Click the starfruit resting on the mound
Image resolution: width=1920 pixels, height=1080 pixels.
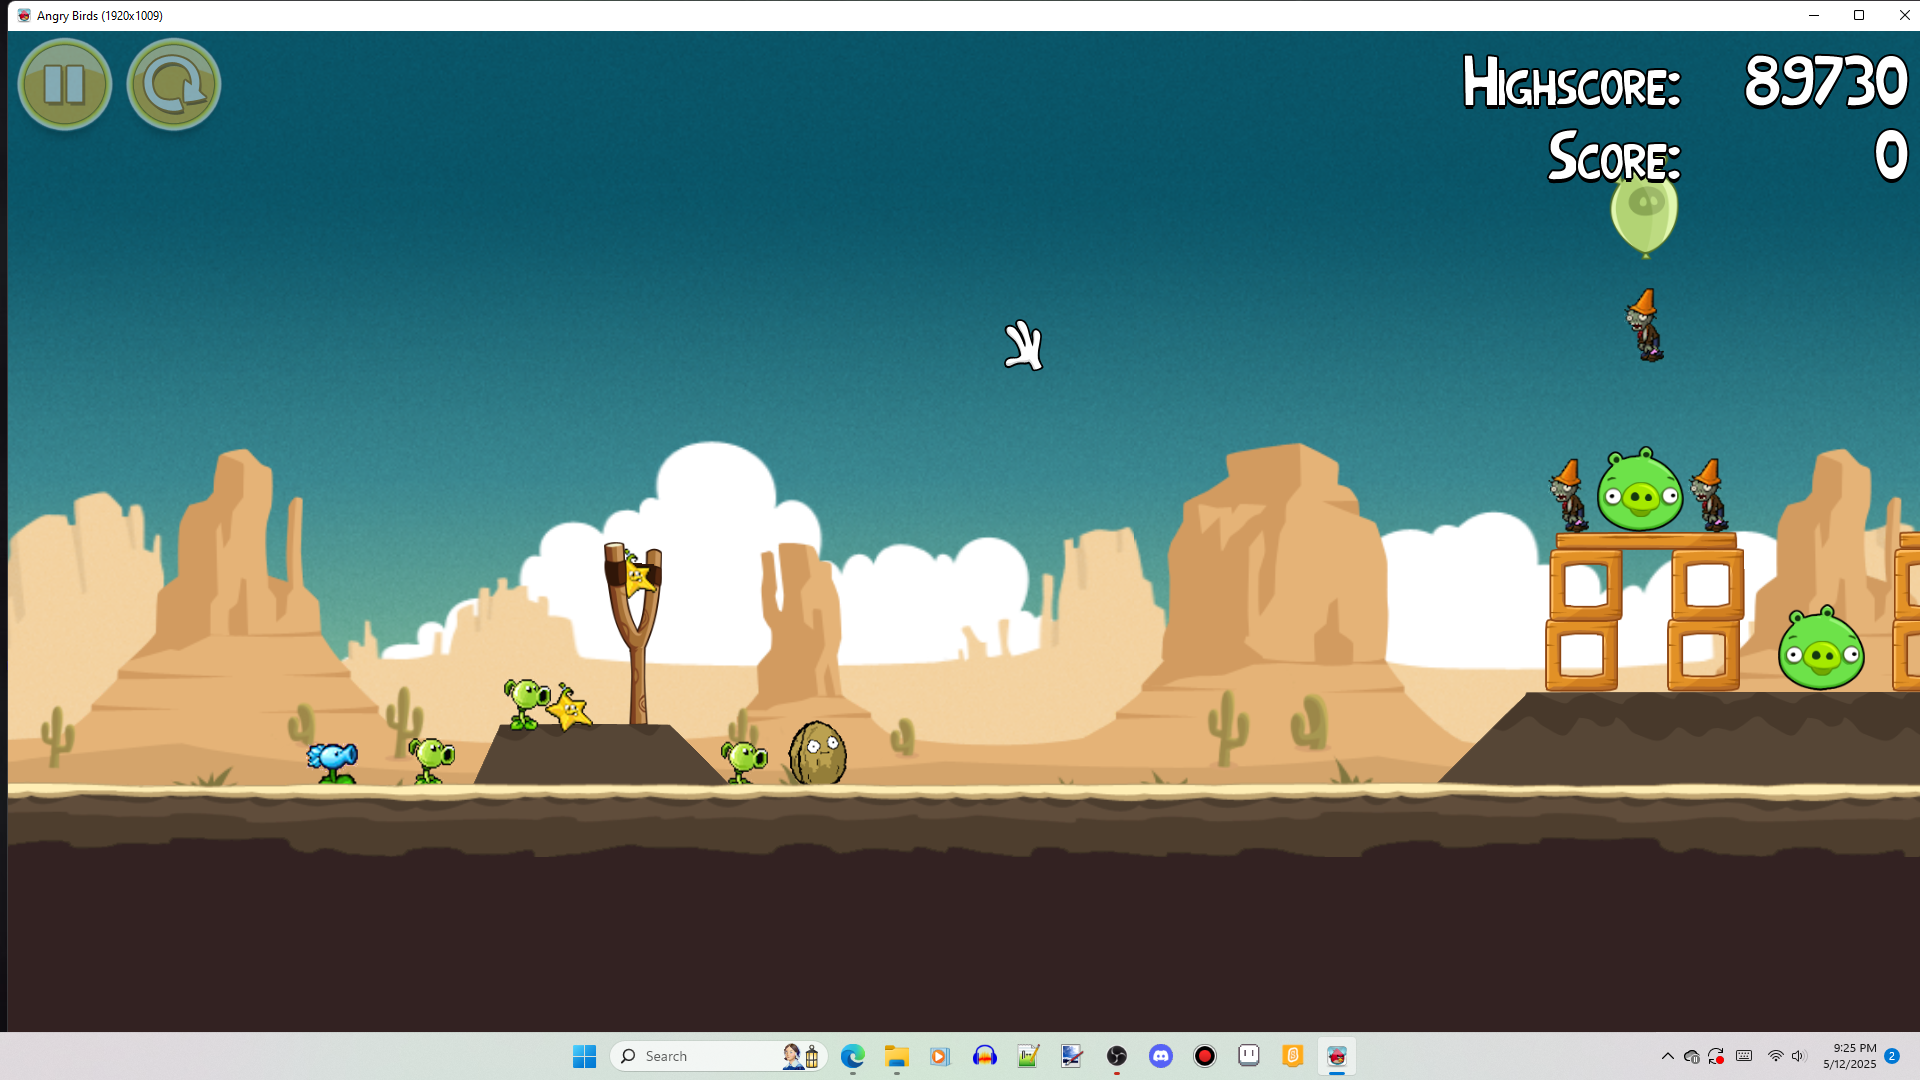[x=569, y=709]
